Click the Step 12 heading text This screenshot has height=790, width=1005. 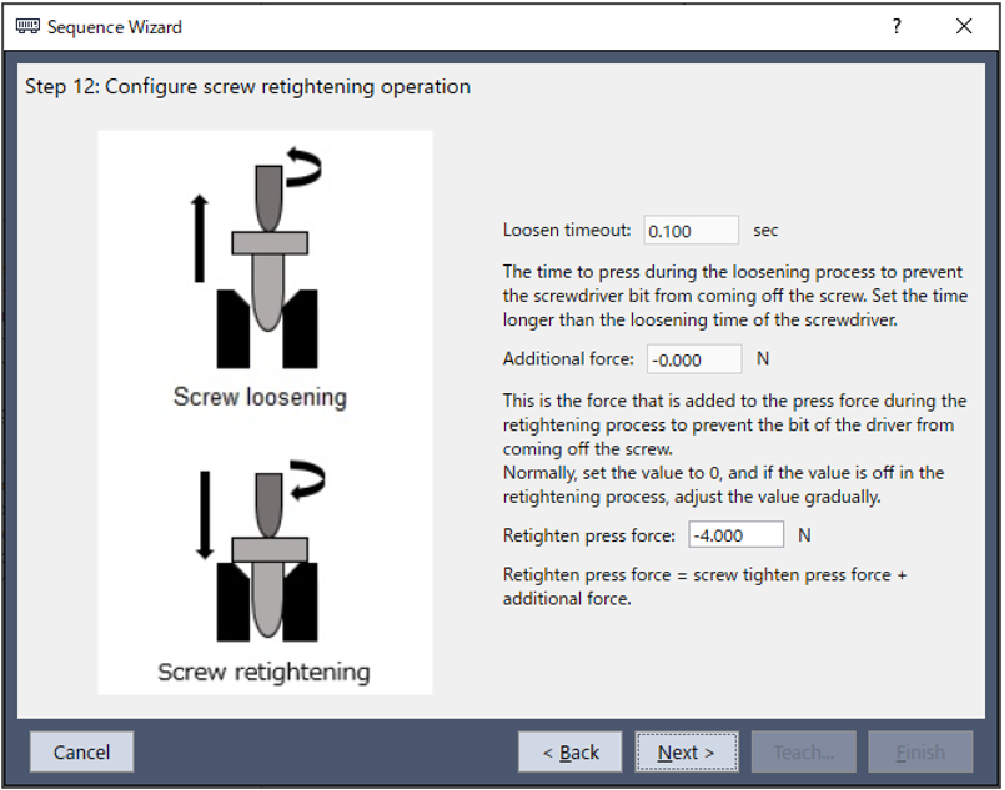(x=248, y=86)
